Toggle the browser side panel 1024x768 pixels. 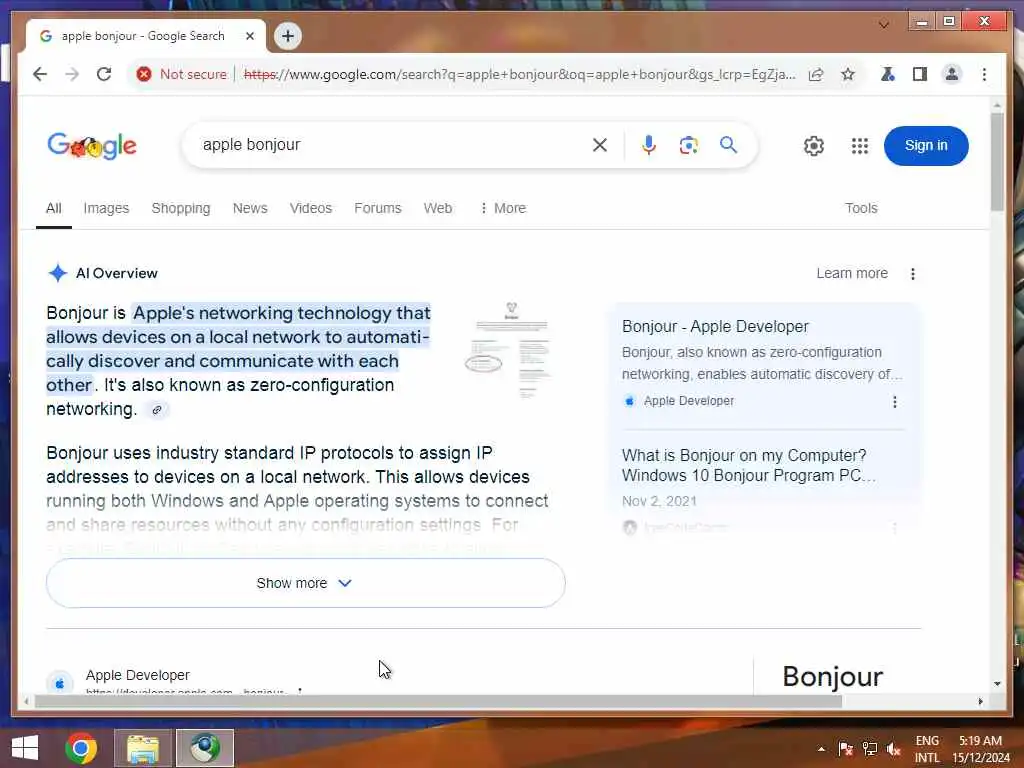coord(920,74)
